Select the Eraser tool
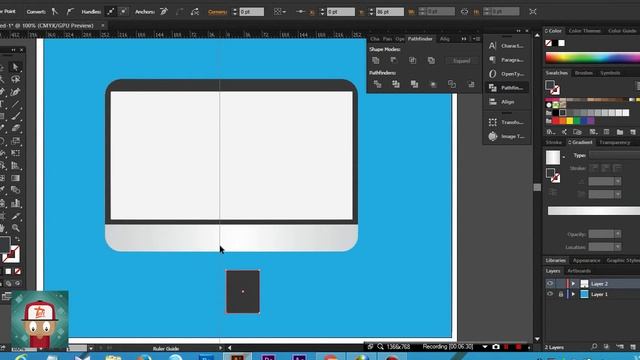This screenshot has height=360, width=640. point(16,128)
